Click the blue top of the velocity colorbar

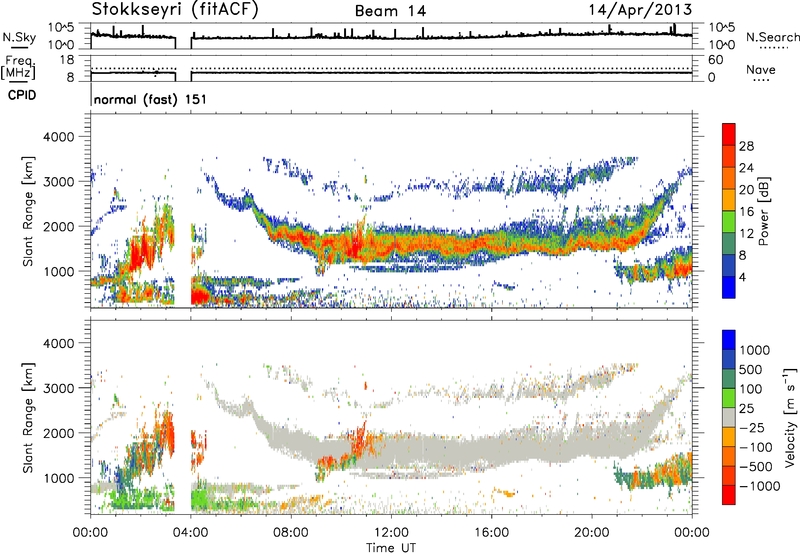(729, 340)
